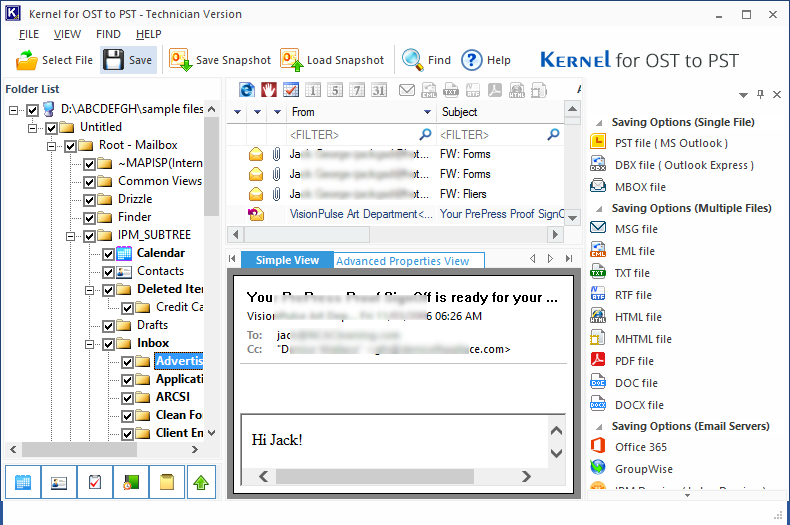Uncheck the Common Views folder checkbox
The height and width of the screenshot is (525, 790).
pos(90,182)
